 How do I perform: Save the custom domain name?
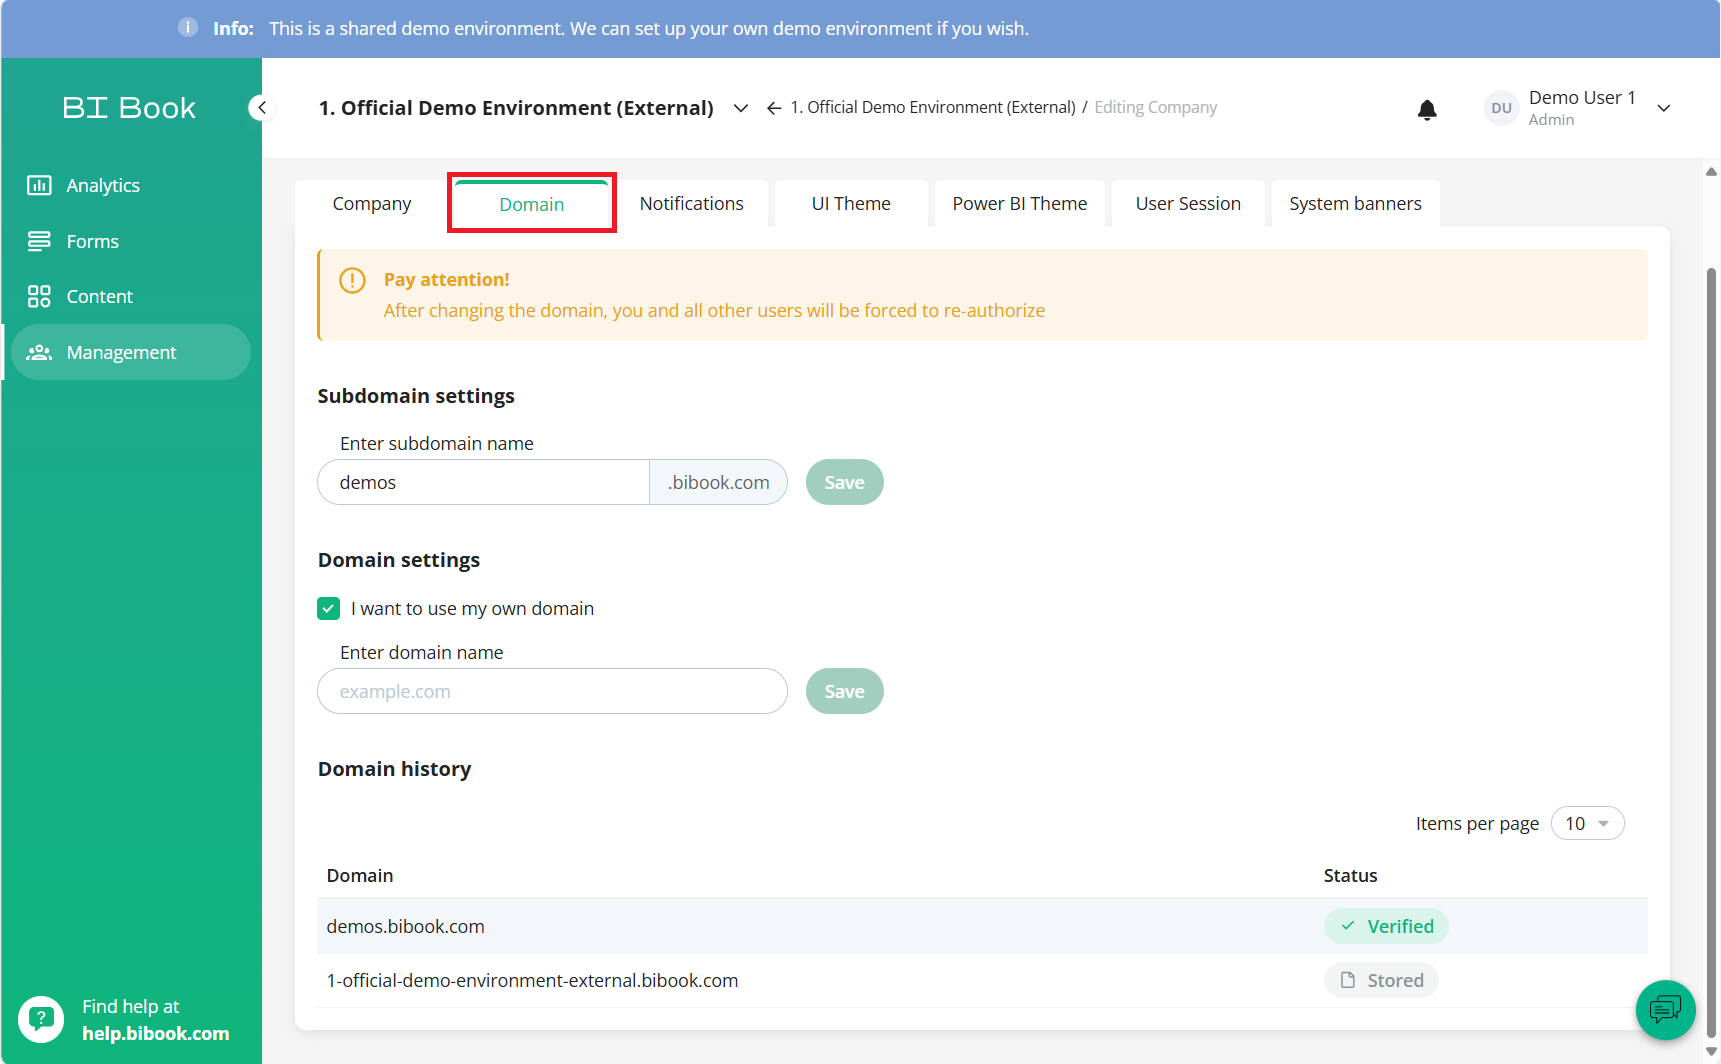click(x=845, y=691)
